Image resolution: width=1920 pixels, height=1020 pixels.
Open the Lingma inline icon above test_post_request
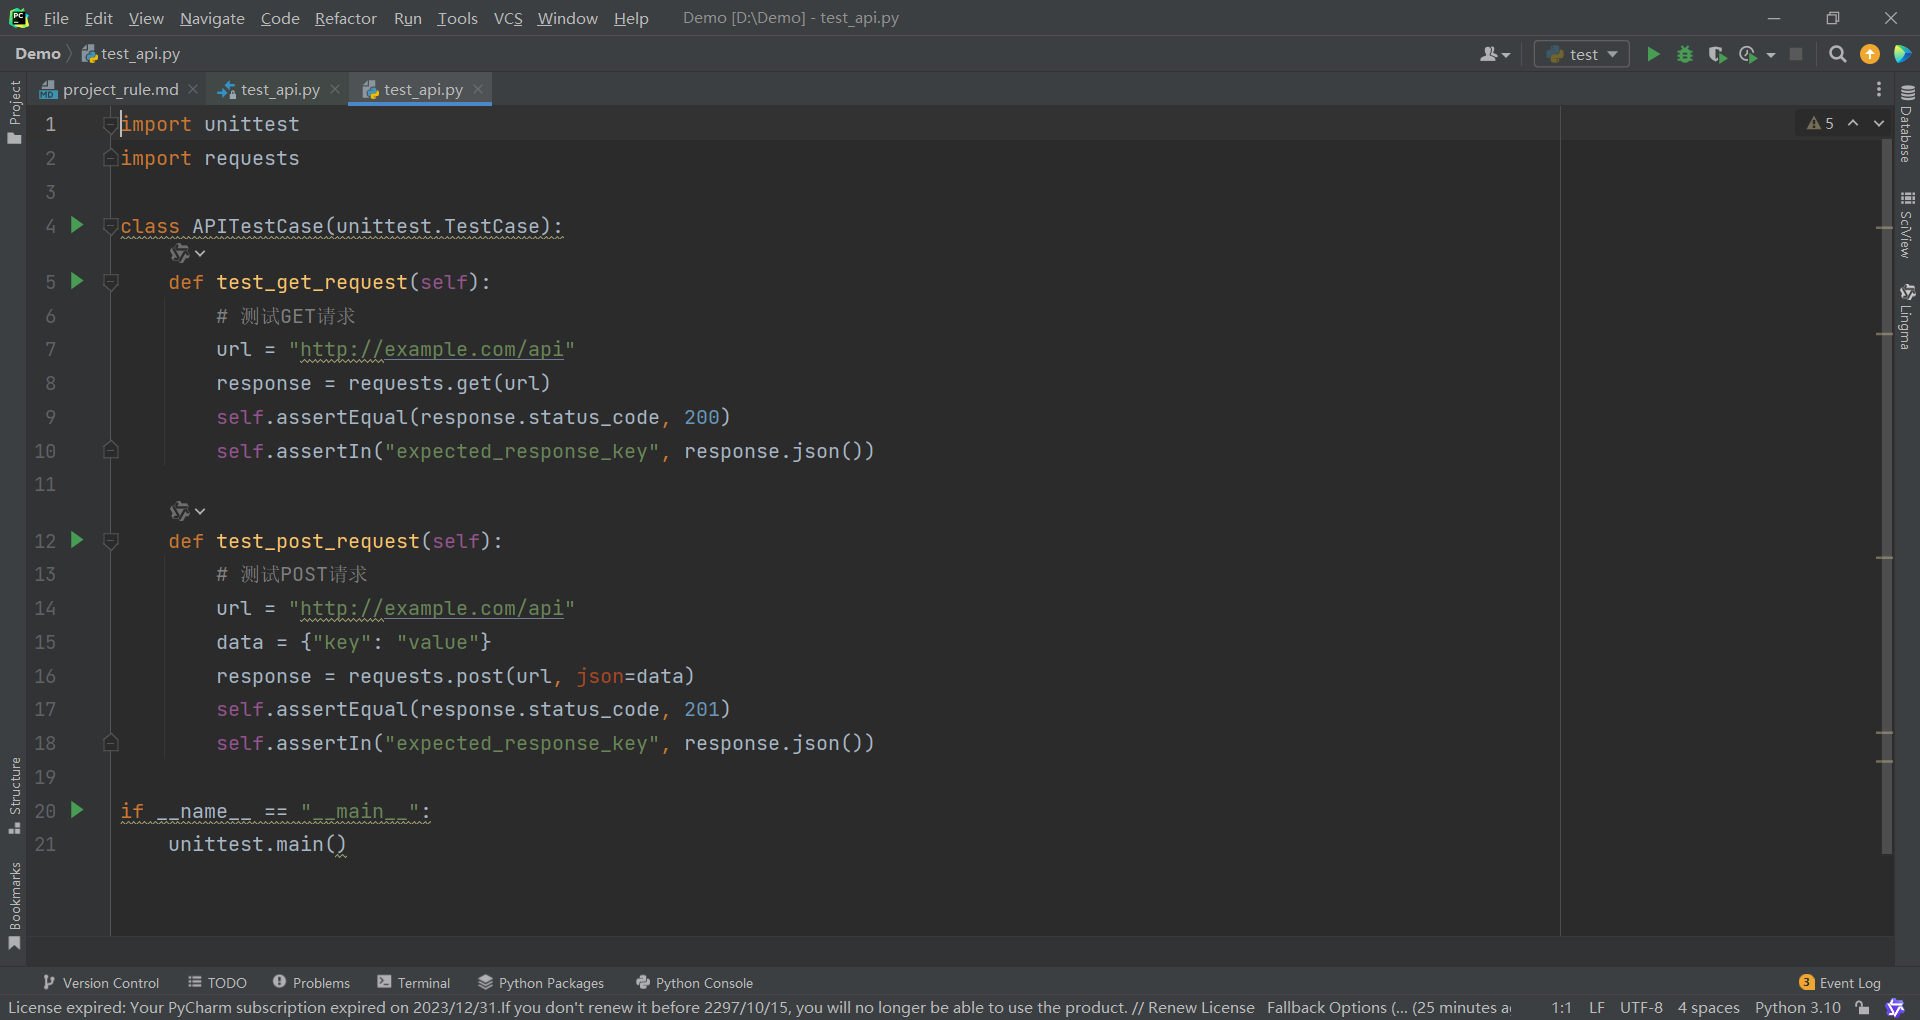tap(187, 511)
